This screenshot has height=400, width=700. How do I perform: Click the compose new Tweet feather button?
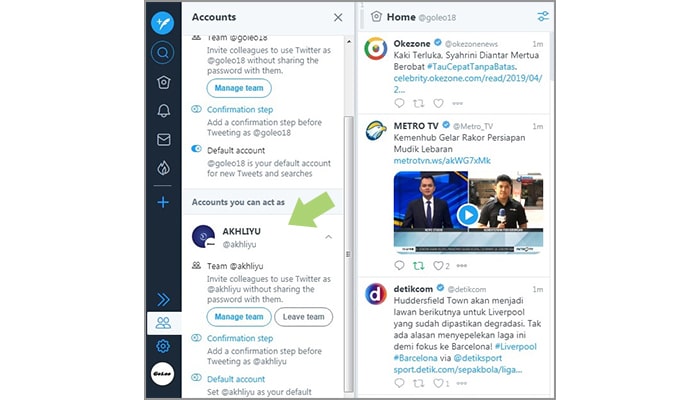(163, 21)
